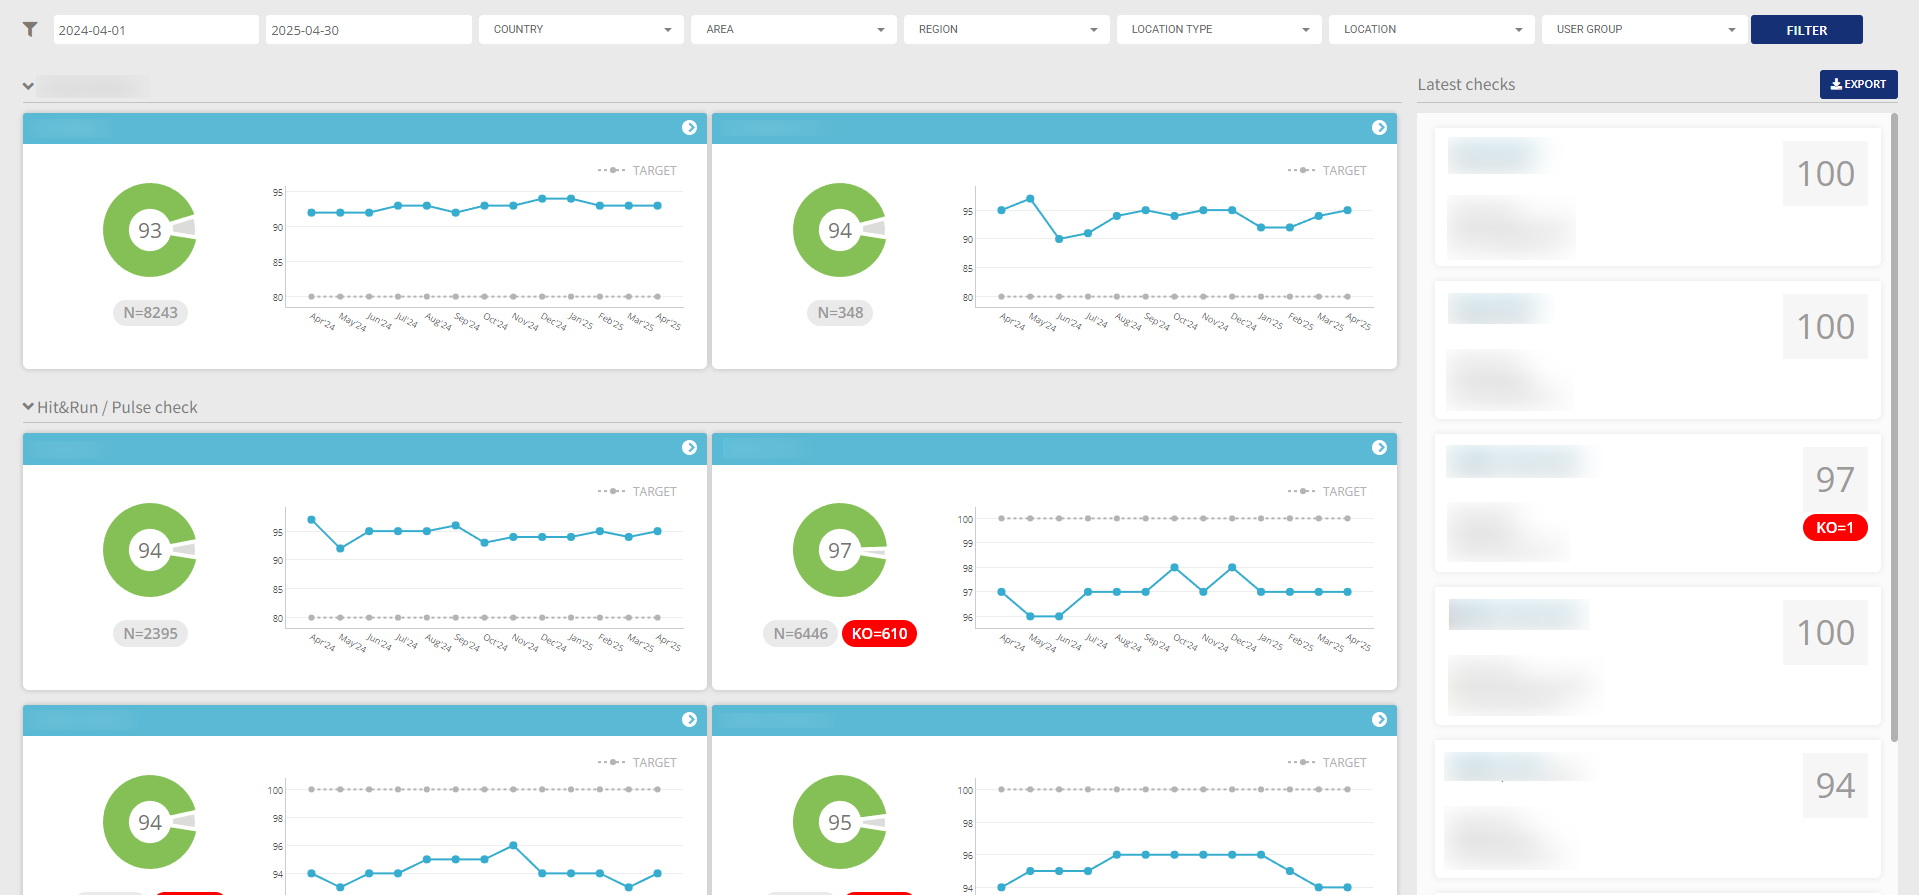
Task: Open arrow icon on N=6446 card
Action: coord(1379,447)
